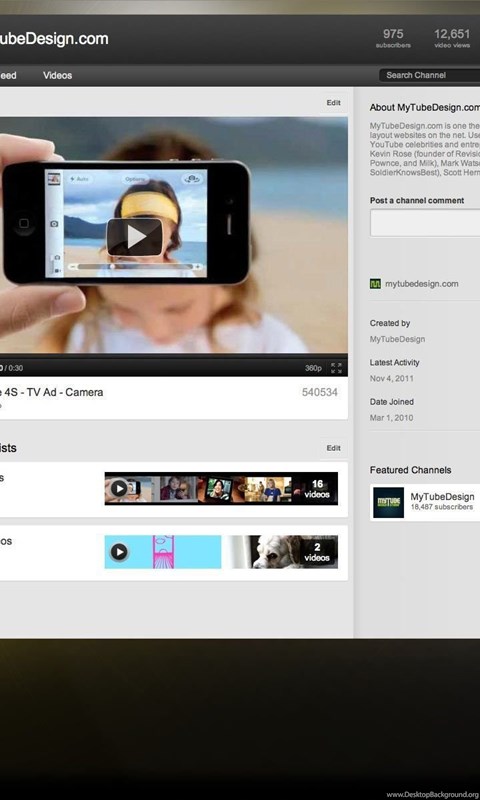Open the 16 videos playlist count

click(317, 489)
